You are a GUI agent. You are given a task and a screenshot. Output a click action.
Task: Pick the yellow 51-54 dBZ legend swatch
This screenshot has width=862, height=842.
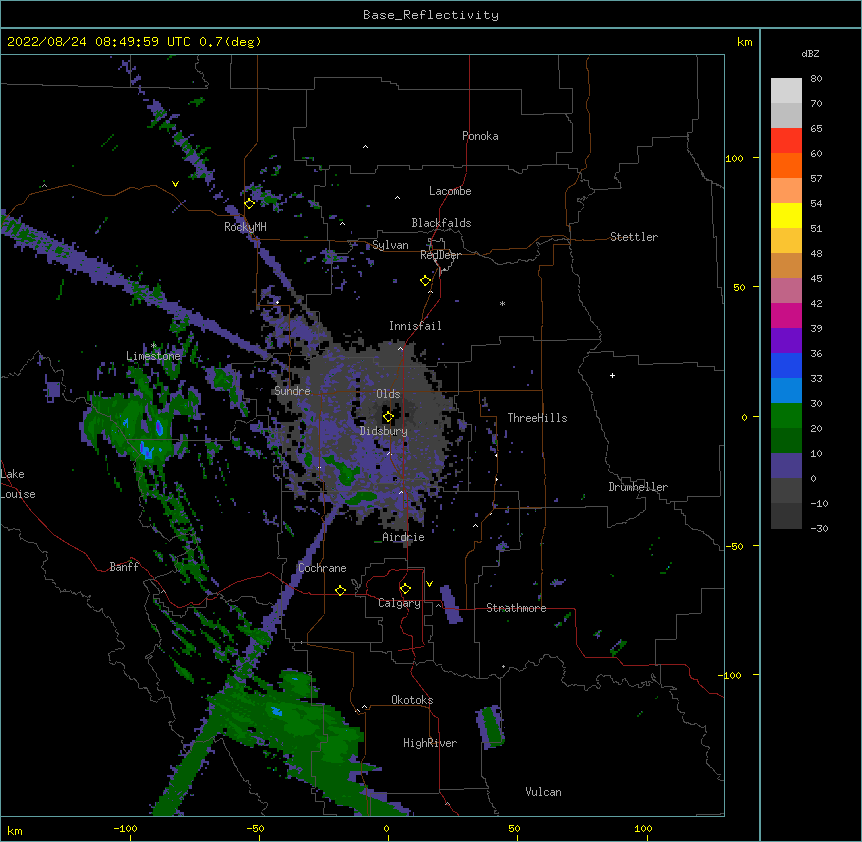[786, 216]
